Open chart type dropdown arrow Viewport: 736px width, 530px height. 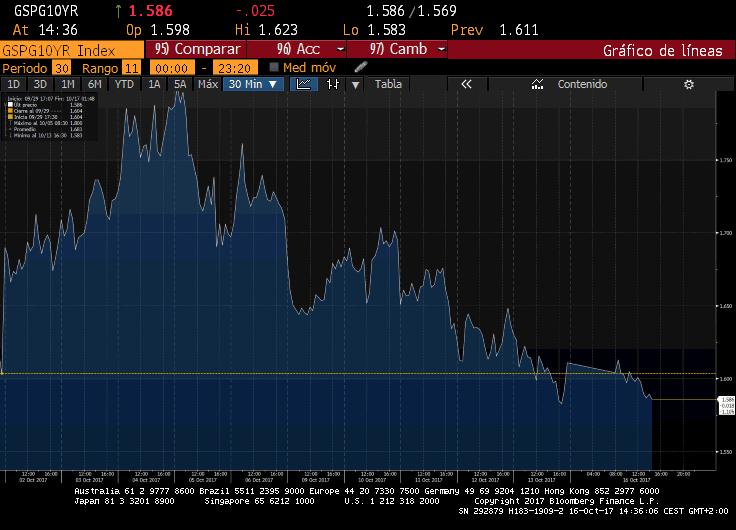point(355,84)
